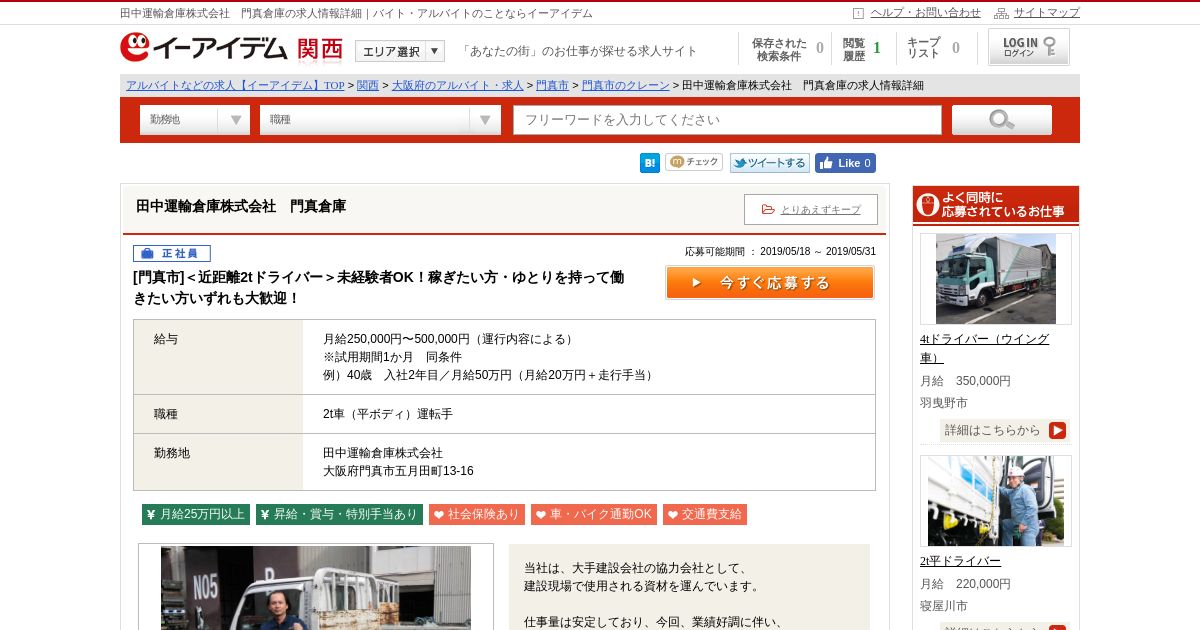Select tag 月給25万円以上

click(x=196, y=514)
